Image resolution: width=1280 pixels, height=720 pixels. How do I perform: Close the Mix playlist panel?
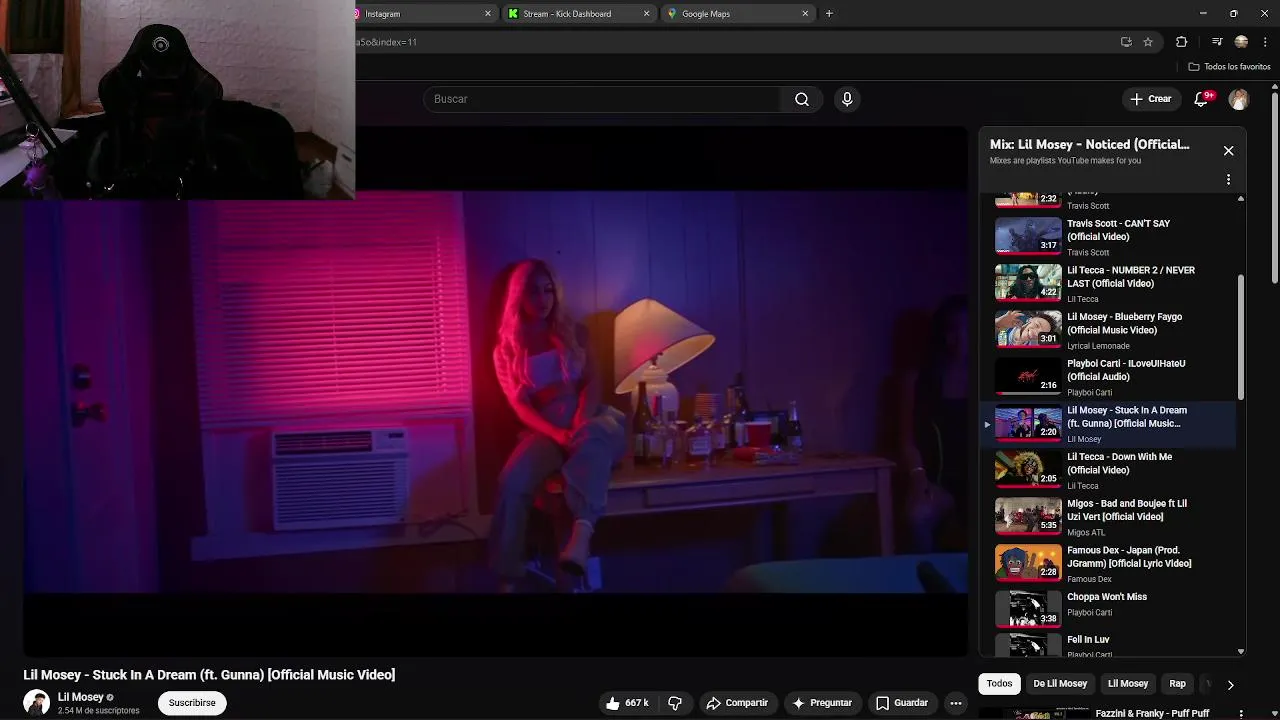pos(1228,151)
